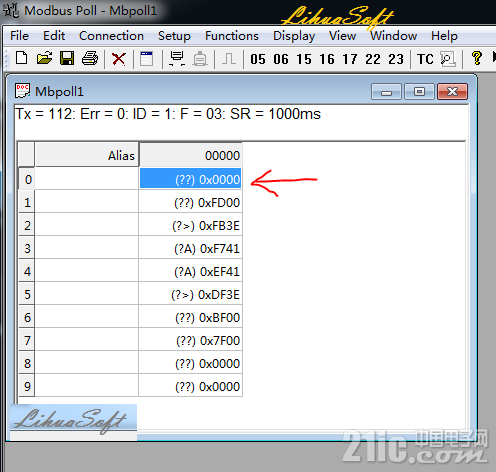496x472 pixels.
Task: Select the 0xFD00 value cell
Action: [191, 202]
